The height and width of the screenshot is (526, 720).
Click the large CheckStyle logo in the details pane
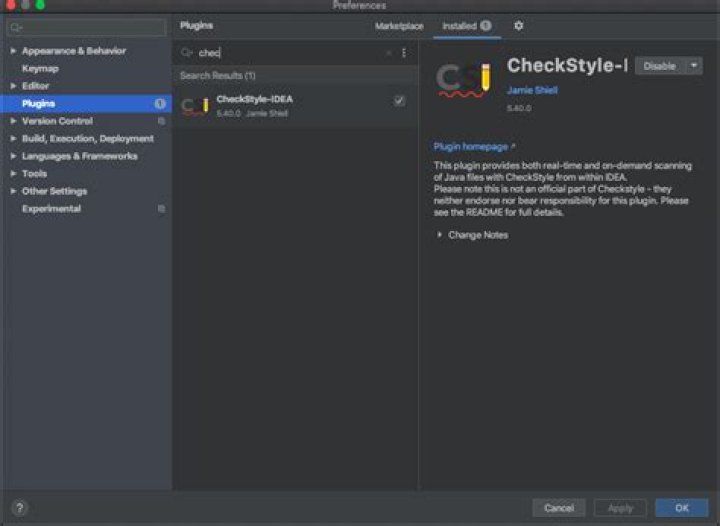(463, 80)
